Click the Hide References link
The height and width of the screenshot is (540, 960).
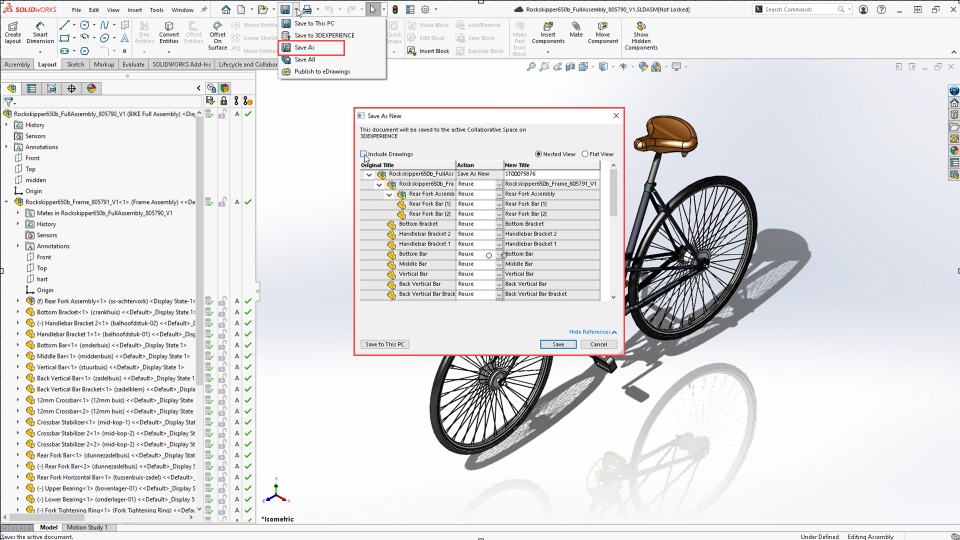593,332
